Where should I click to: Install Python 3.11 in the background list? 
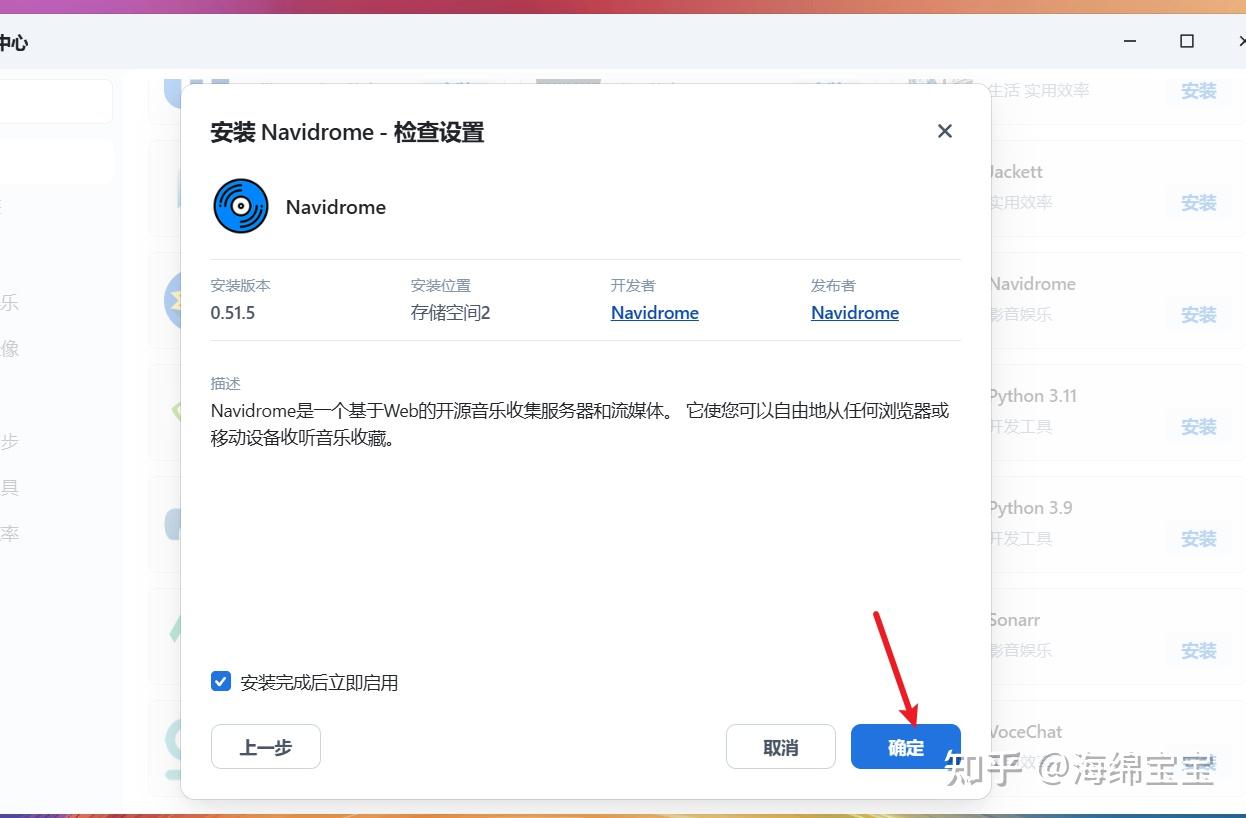coord(1198,427)
